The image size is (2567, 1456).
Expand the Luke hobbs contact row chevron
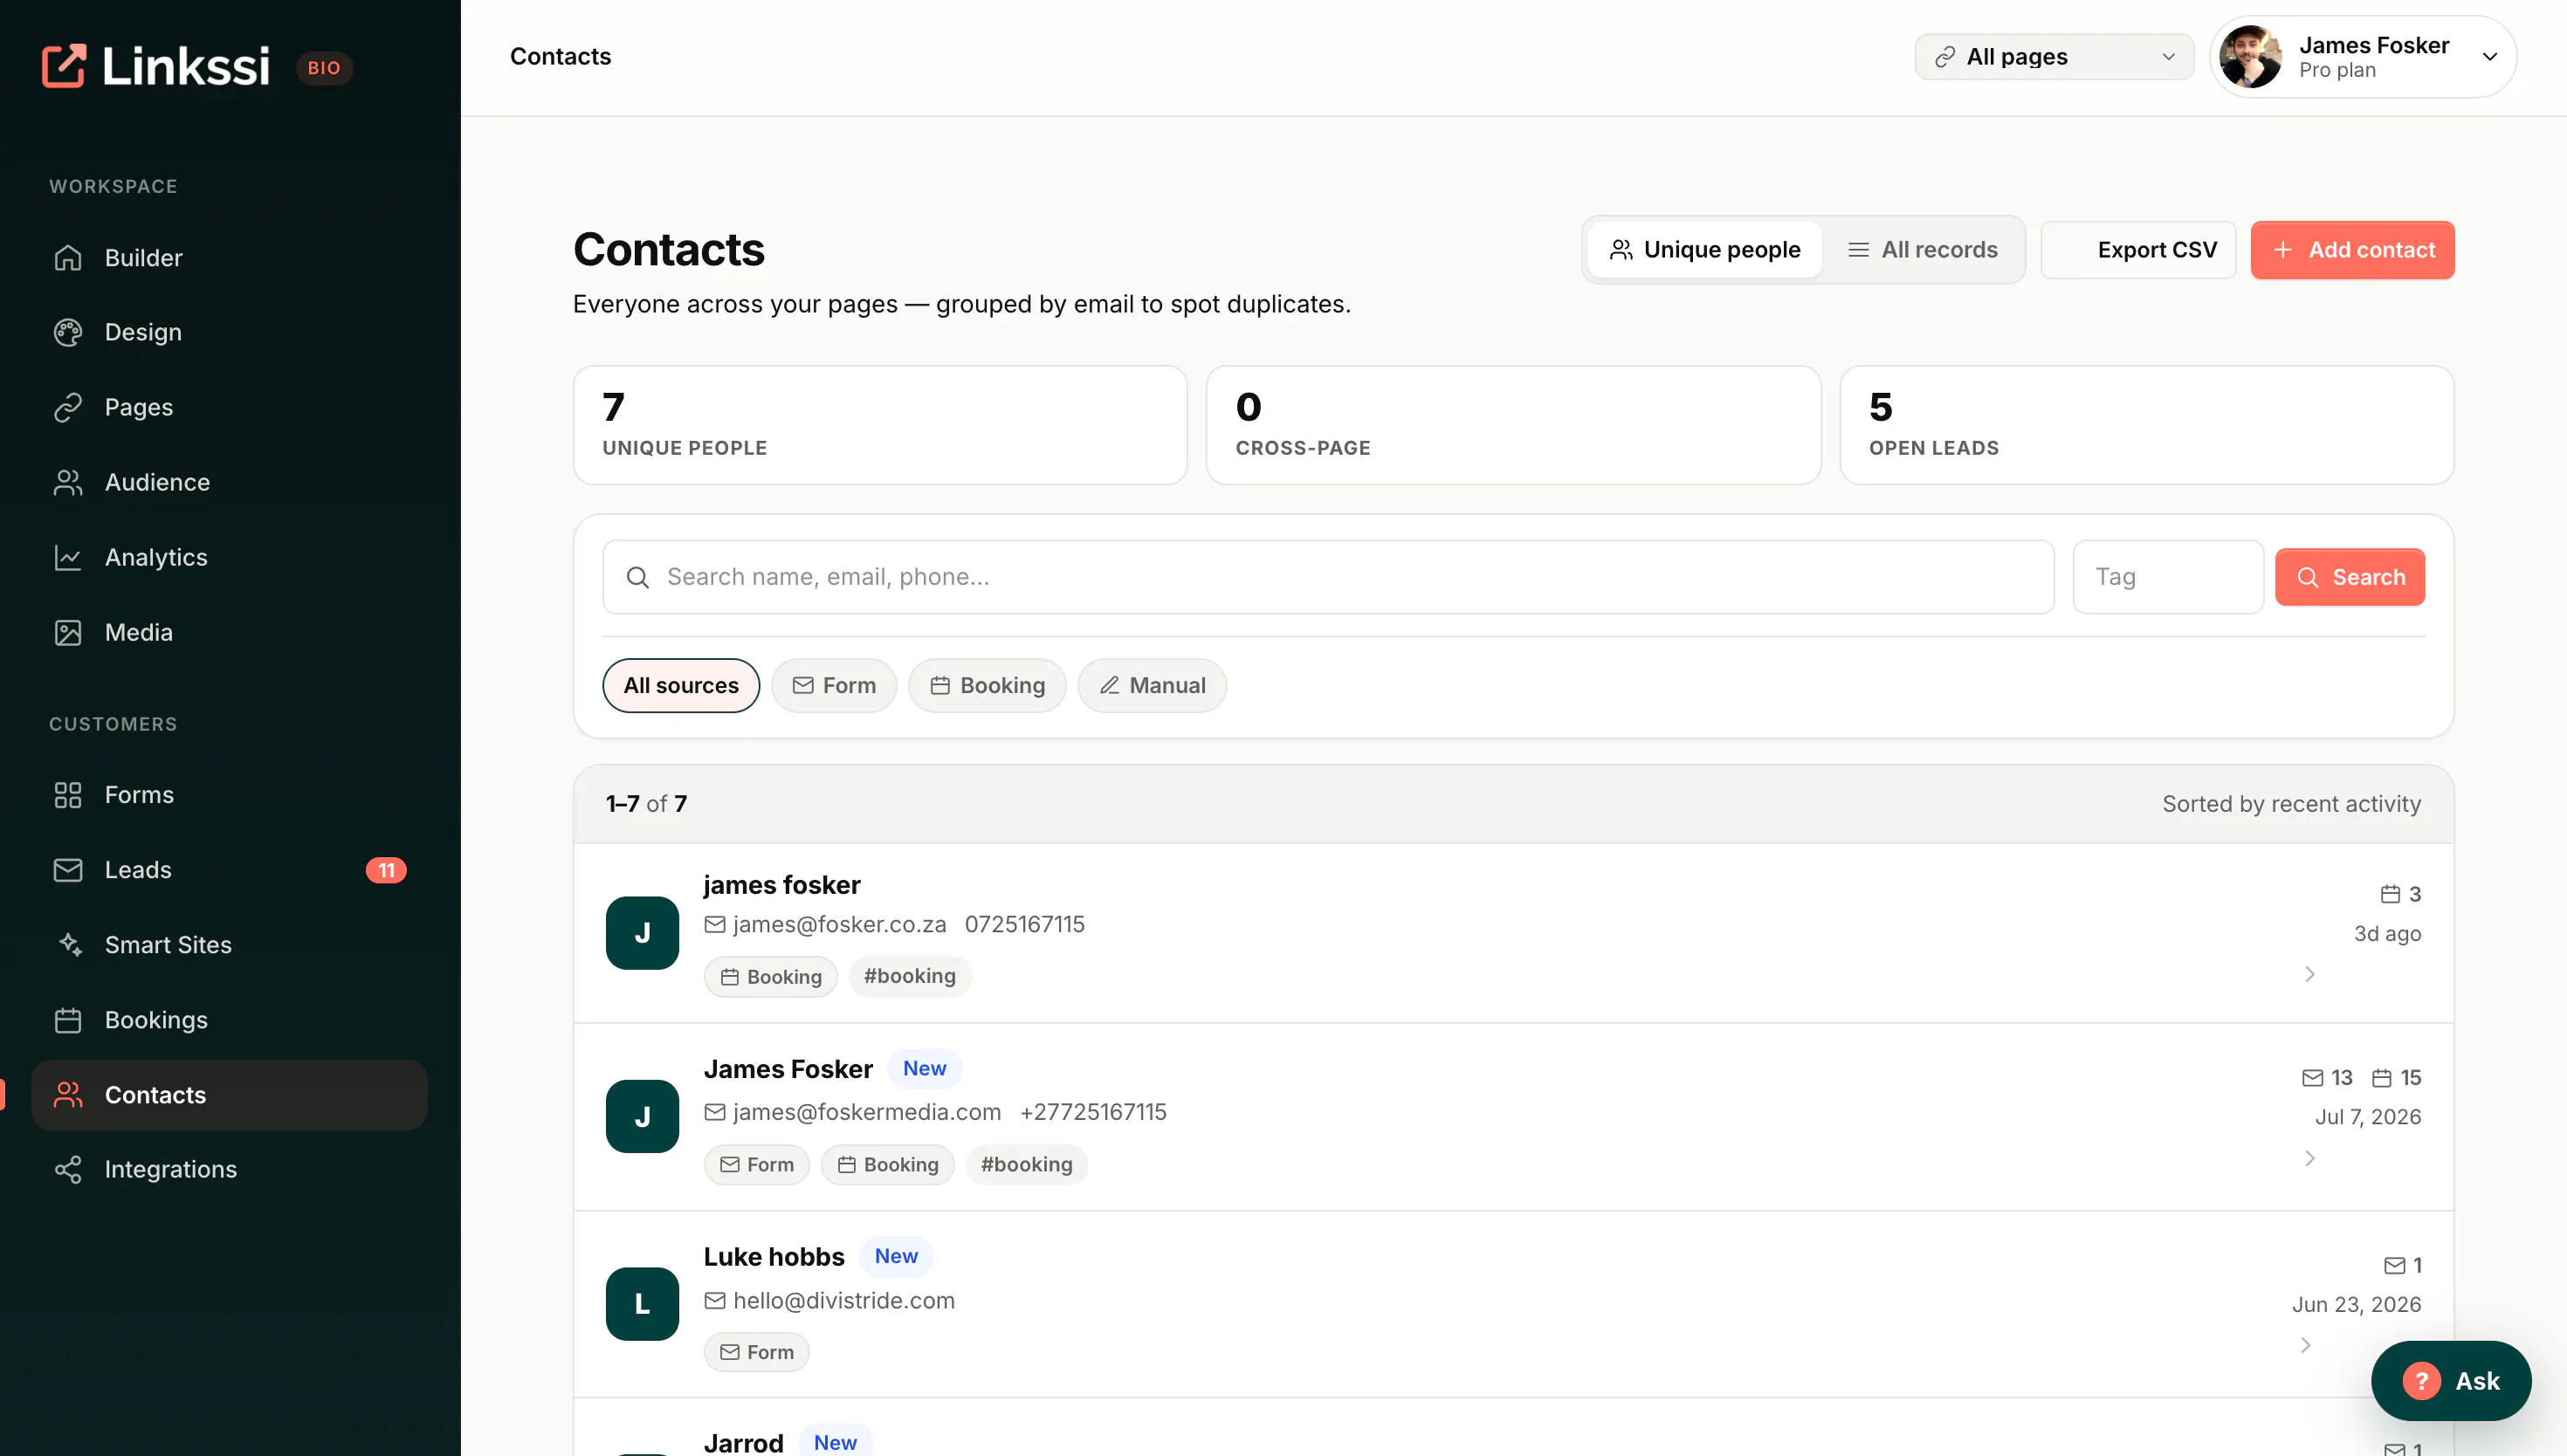[x=2305, y=1345]
